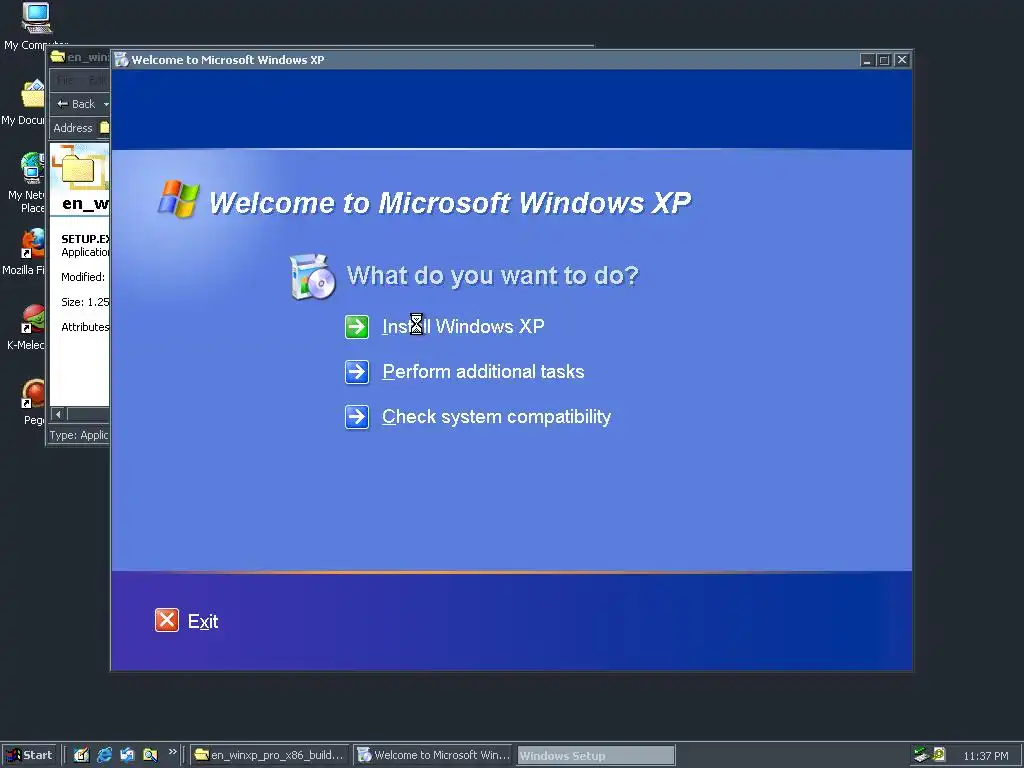Close the Welcome to Microsoft Windows XP window
The height and width of the screenshot is (768, 1024).
(902, 60)
